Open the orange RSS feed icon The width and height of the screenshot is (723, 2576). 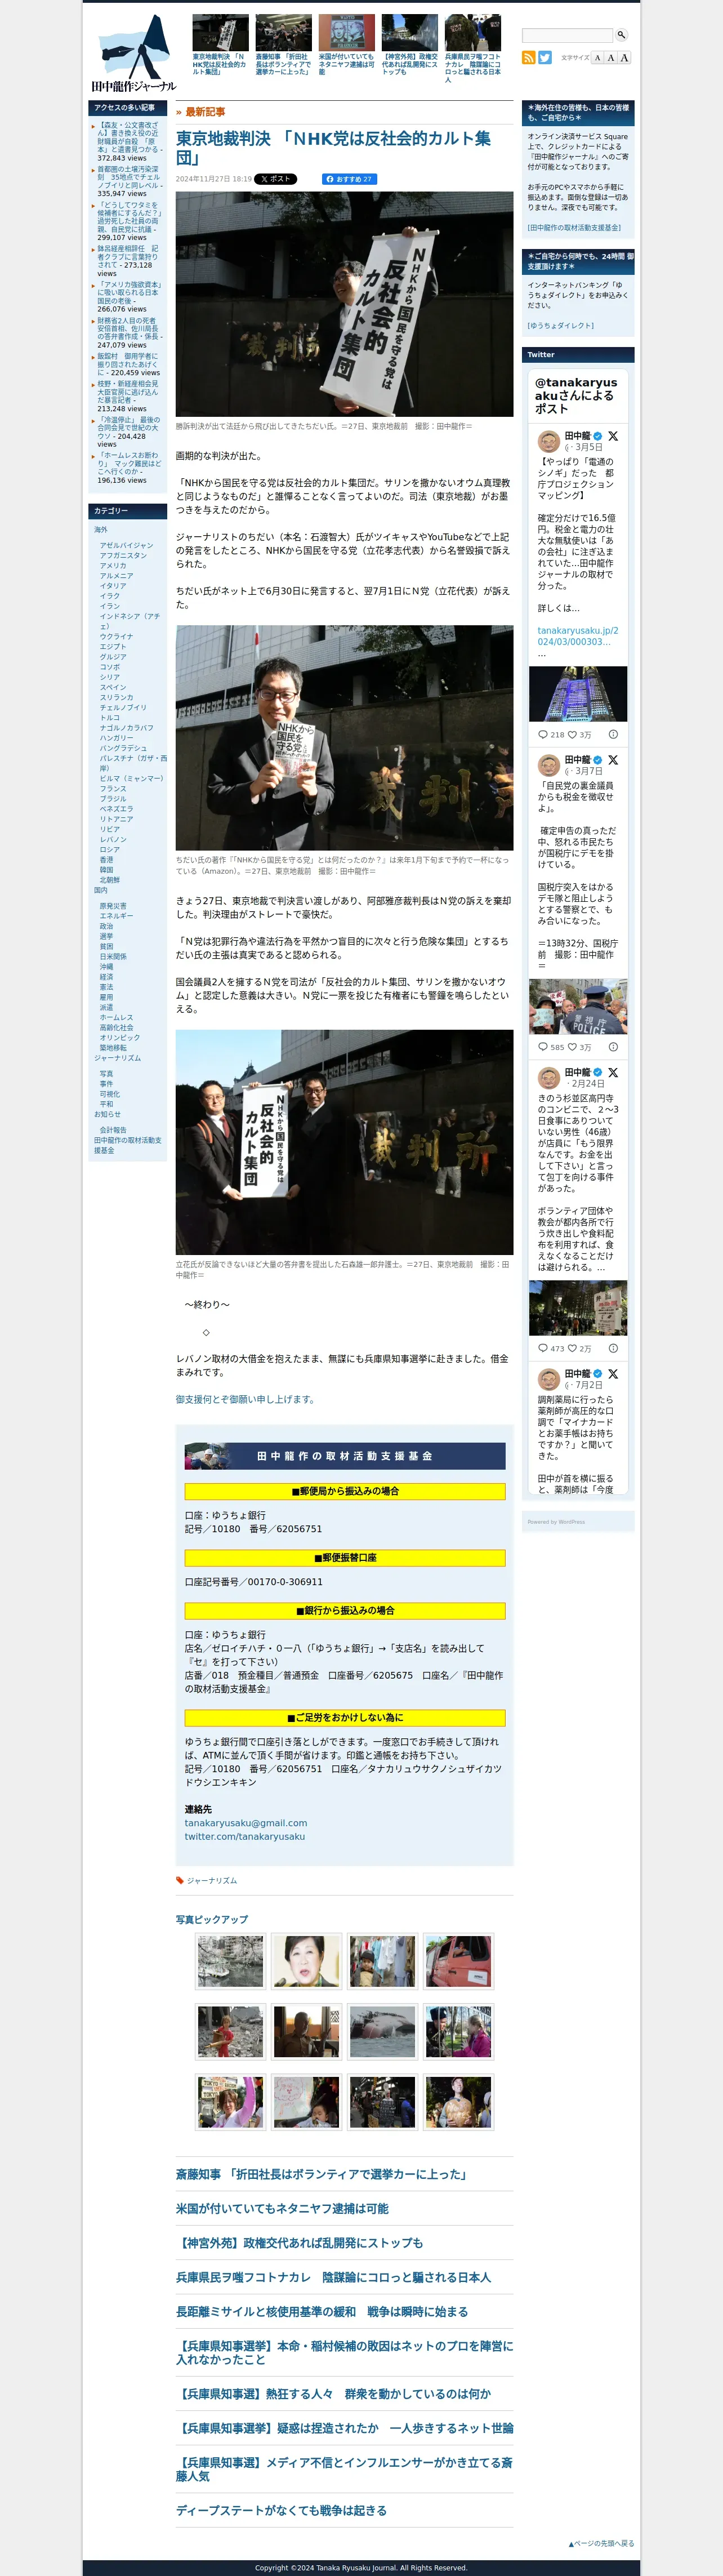click(x=529, y=58)
